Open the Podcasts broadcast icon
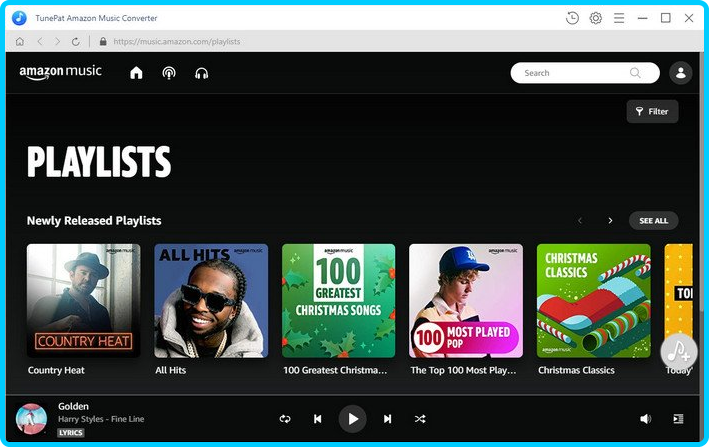This screenshot has width=709, height=447. [169, 73]
